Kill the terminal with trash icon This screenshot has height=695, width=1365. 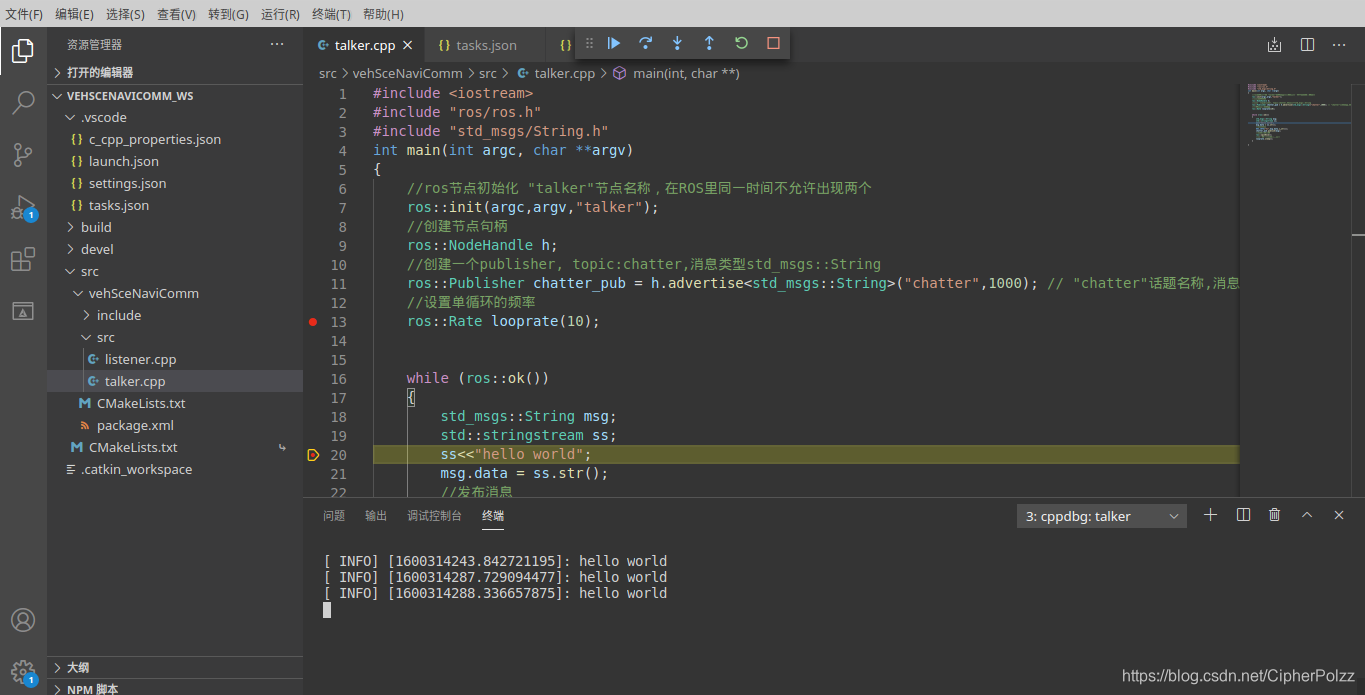(x=1274, y=515)
